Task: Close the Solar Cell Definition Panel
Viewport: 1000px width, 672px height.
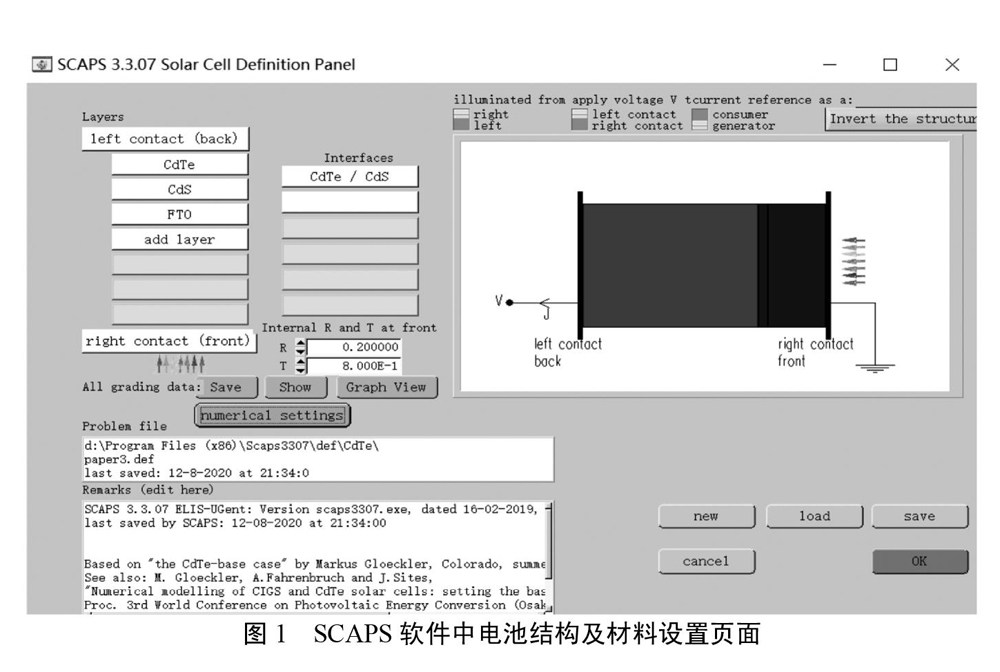Action: pos(952,64)
